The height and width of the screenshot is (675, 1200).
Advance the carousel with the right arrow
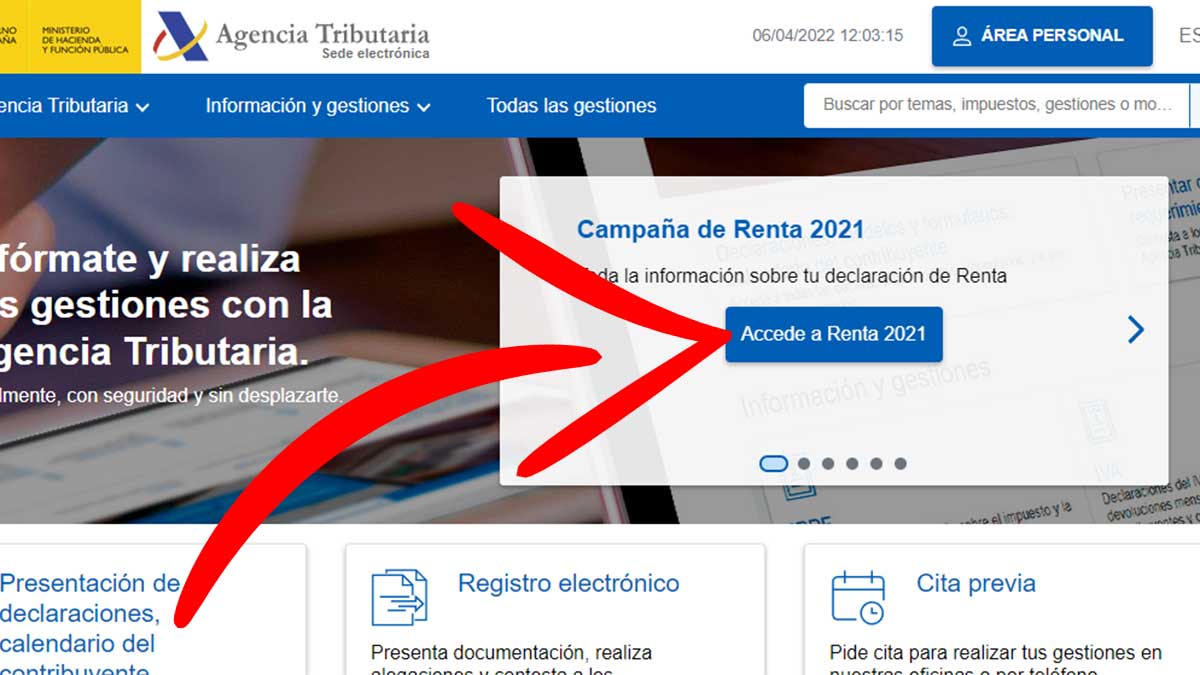click(1135, 330)
